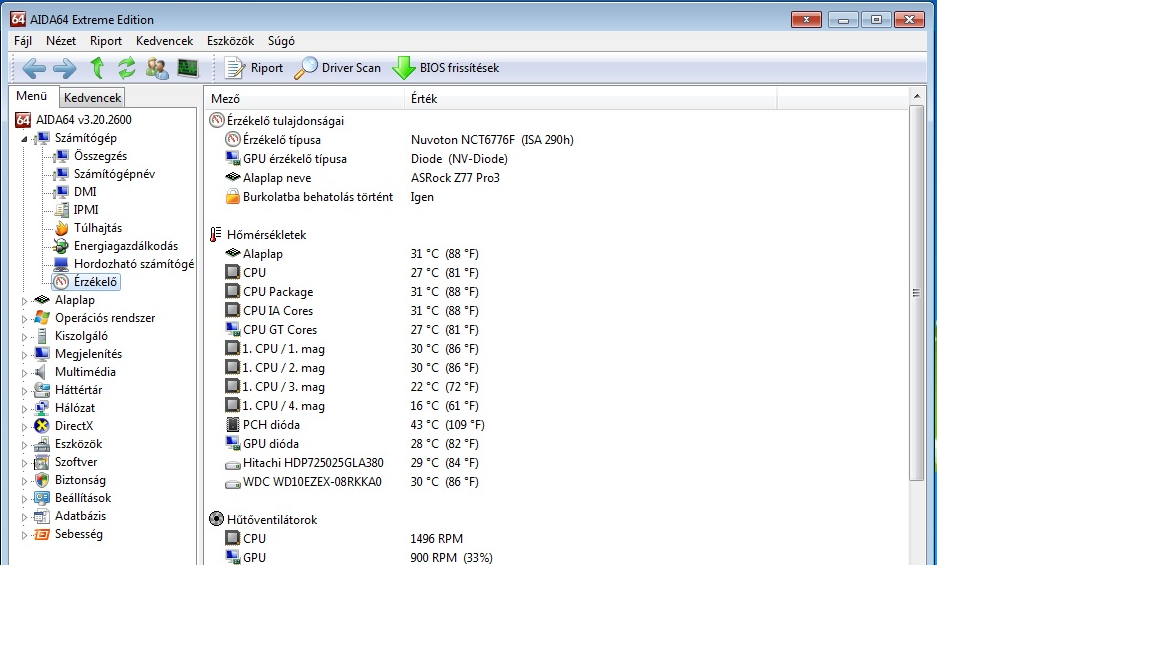Refresh with the green circular arrows icon

tap(126, 68)
